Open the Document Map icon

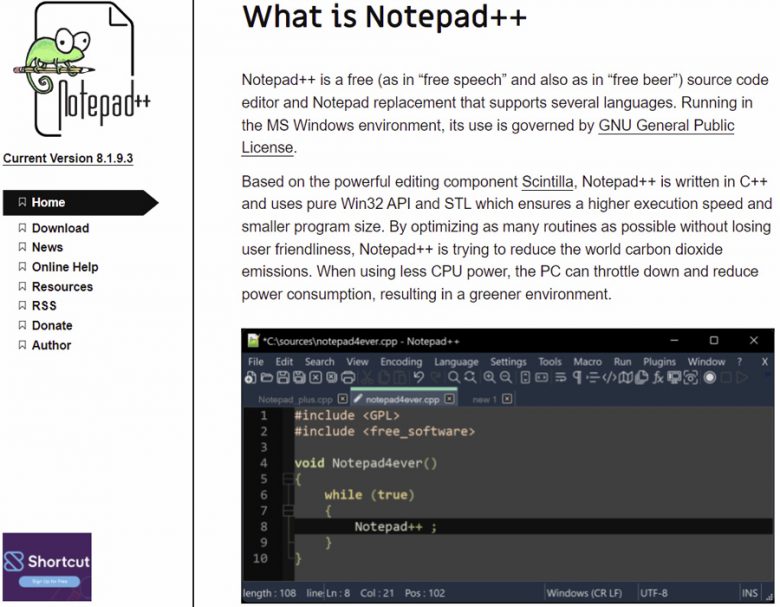click(x=626, y=377)
